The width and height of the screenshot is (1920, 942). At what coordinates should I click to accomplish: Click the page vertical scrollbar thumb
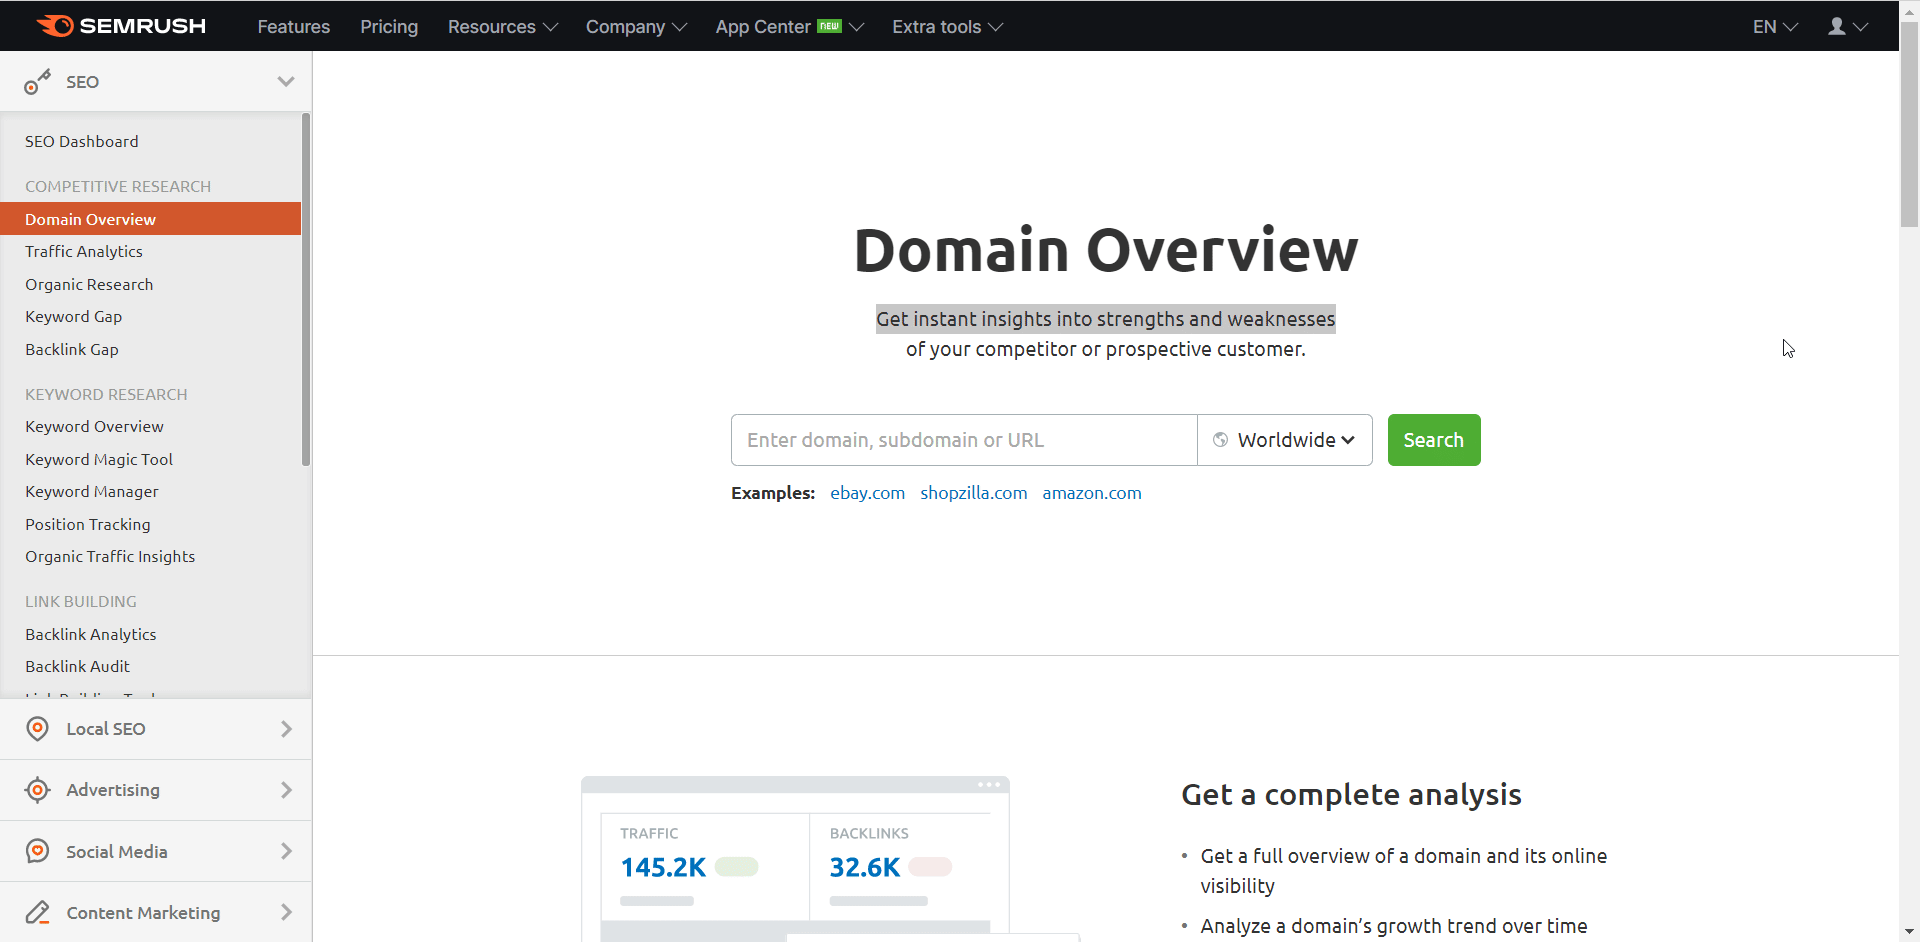[x=1909, y=125]
